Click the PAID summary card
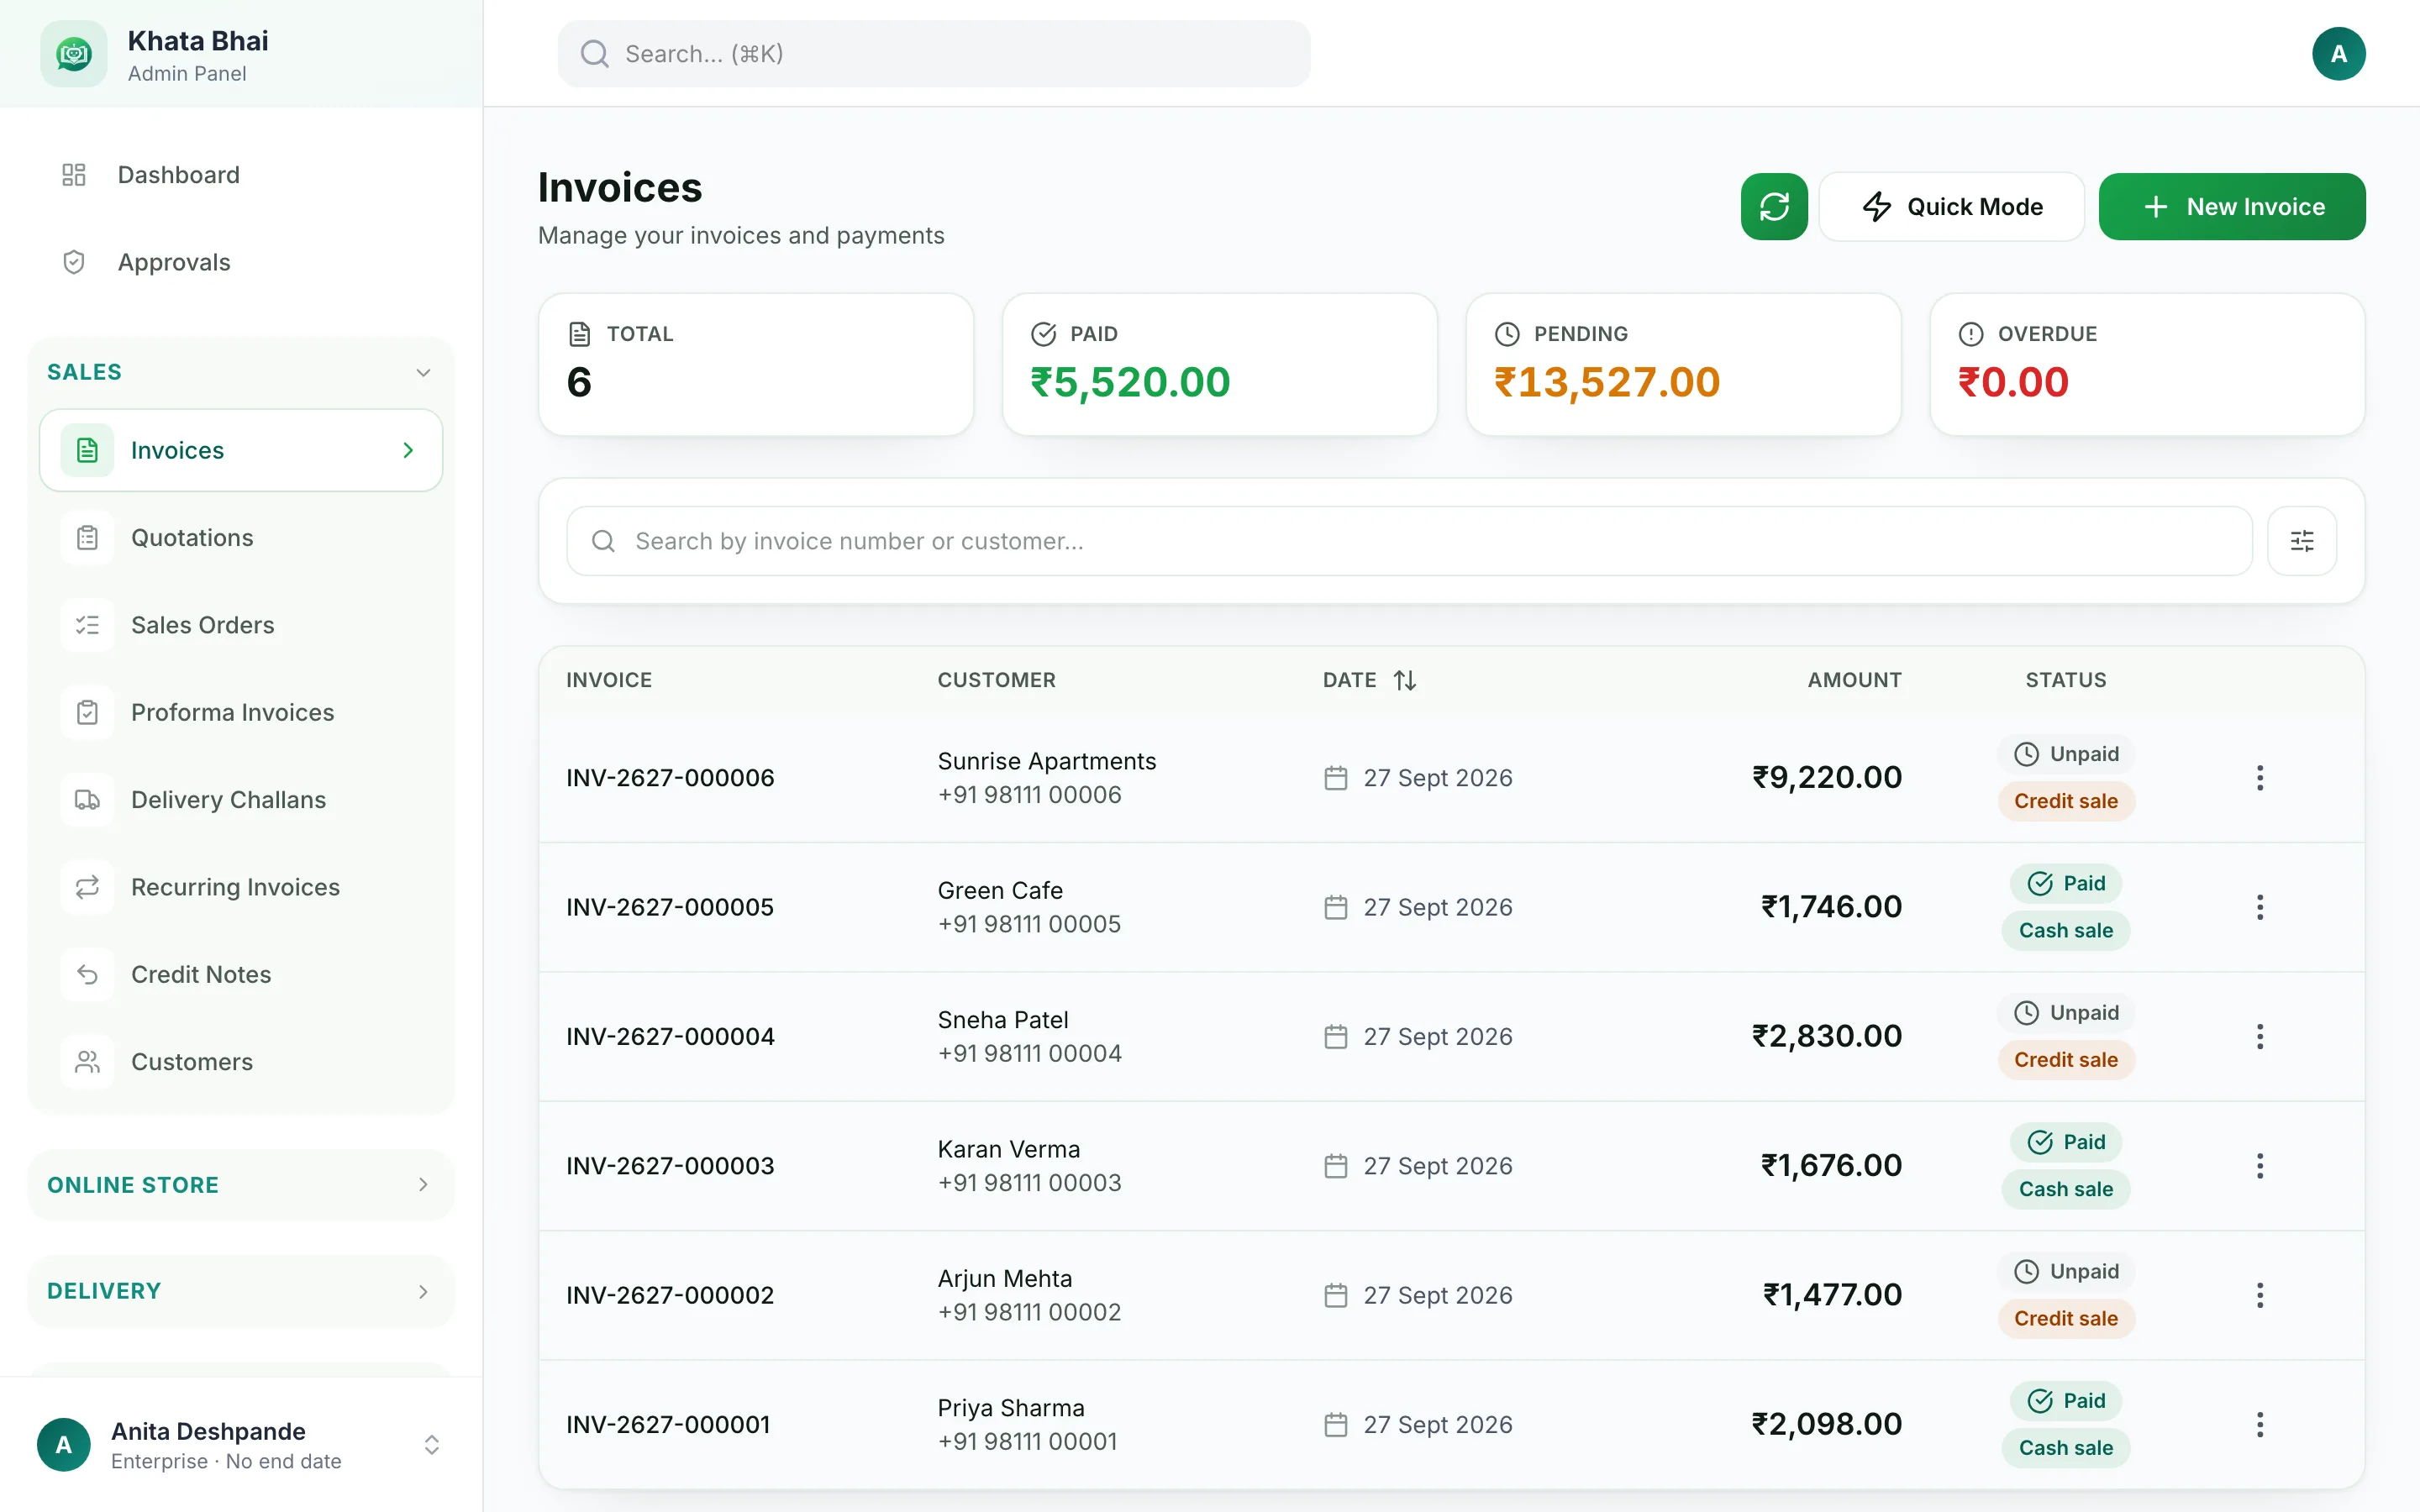 coord(1219,364)
